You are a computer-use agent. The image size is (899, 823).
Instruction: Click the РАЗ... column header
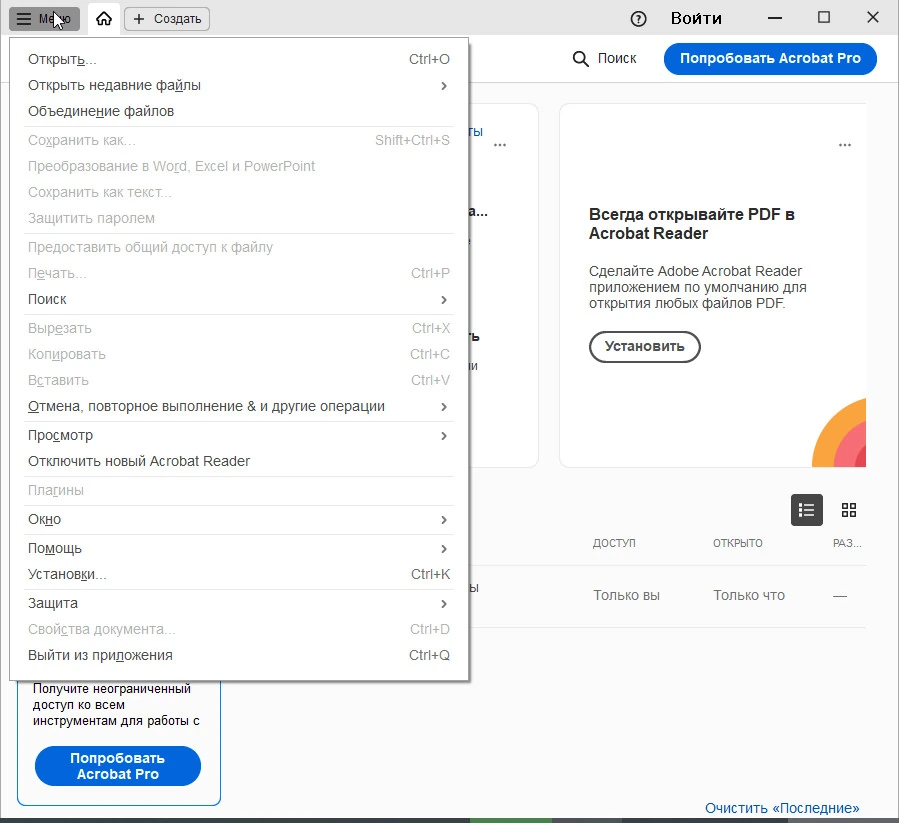click(847, 543)
